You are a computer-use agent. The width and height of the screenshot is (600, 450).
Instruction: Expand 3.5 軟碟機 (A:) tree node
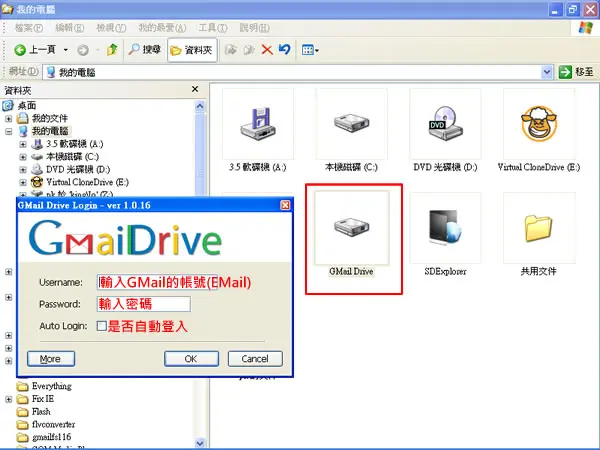click(x=23, y=144)
